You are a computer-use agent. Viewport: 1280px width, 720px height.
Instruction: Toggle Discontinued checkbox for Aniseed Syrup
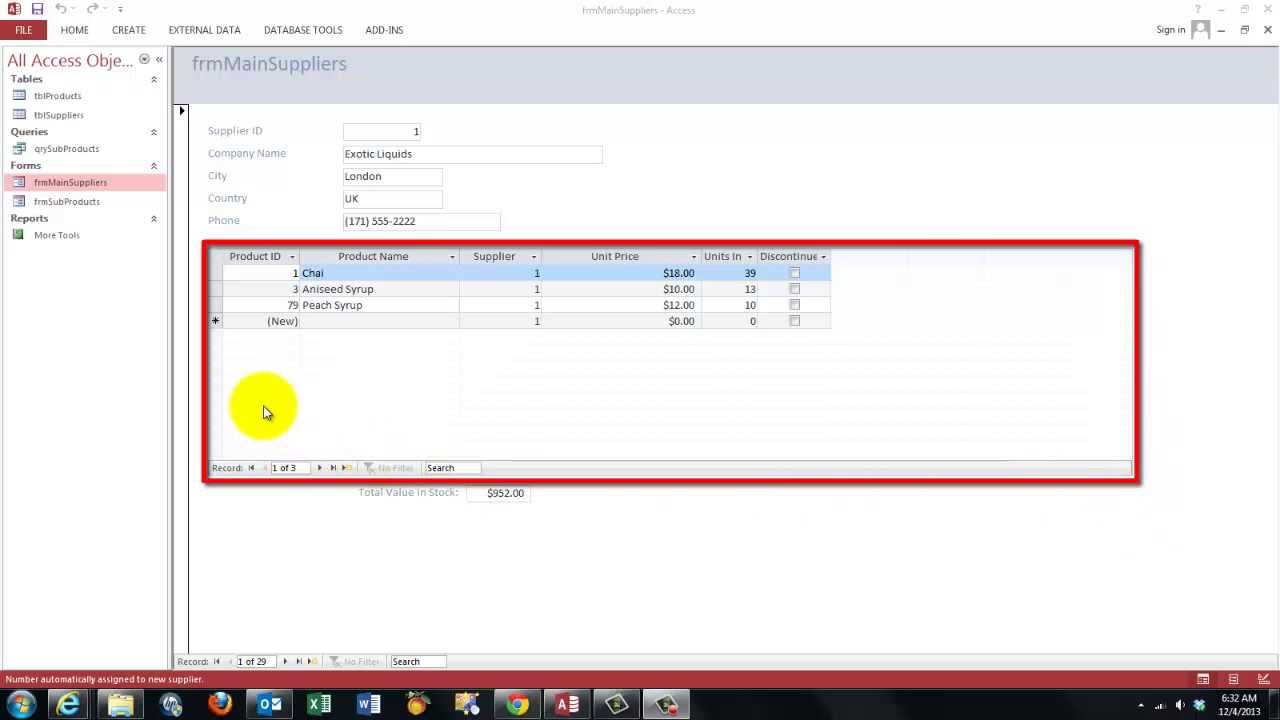(x=794, y=289)
